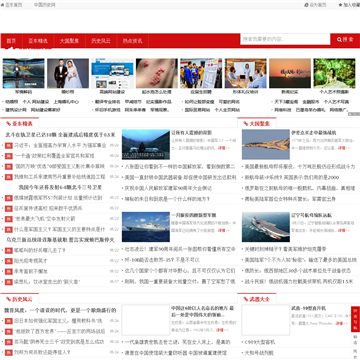Open 热点资讯 in the red navigation bar
The image size is (360, 360).
coord(132,41)
